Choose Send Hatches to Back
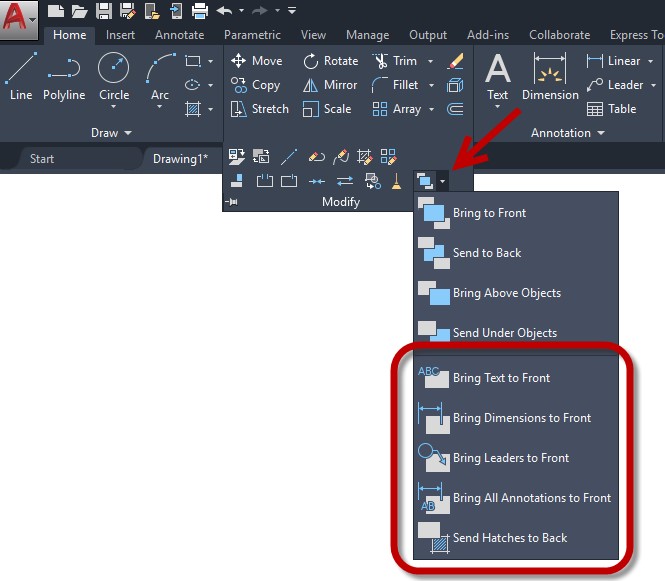The image size is (665, 581). pos(516,538)
